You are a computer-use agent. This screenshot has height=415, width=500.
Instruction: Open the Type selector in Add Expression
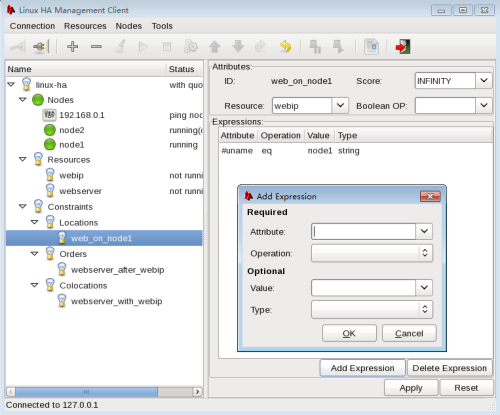pos(372,310)
